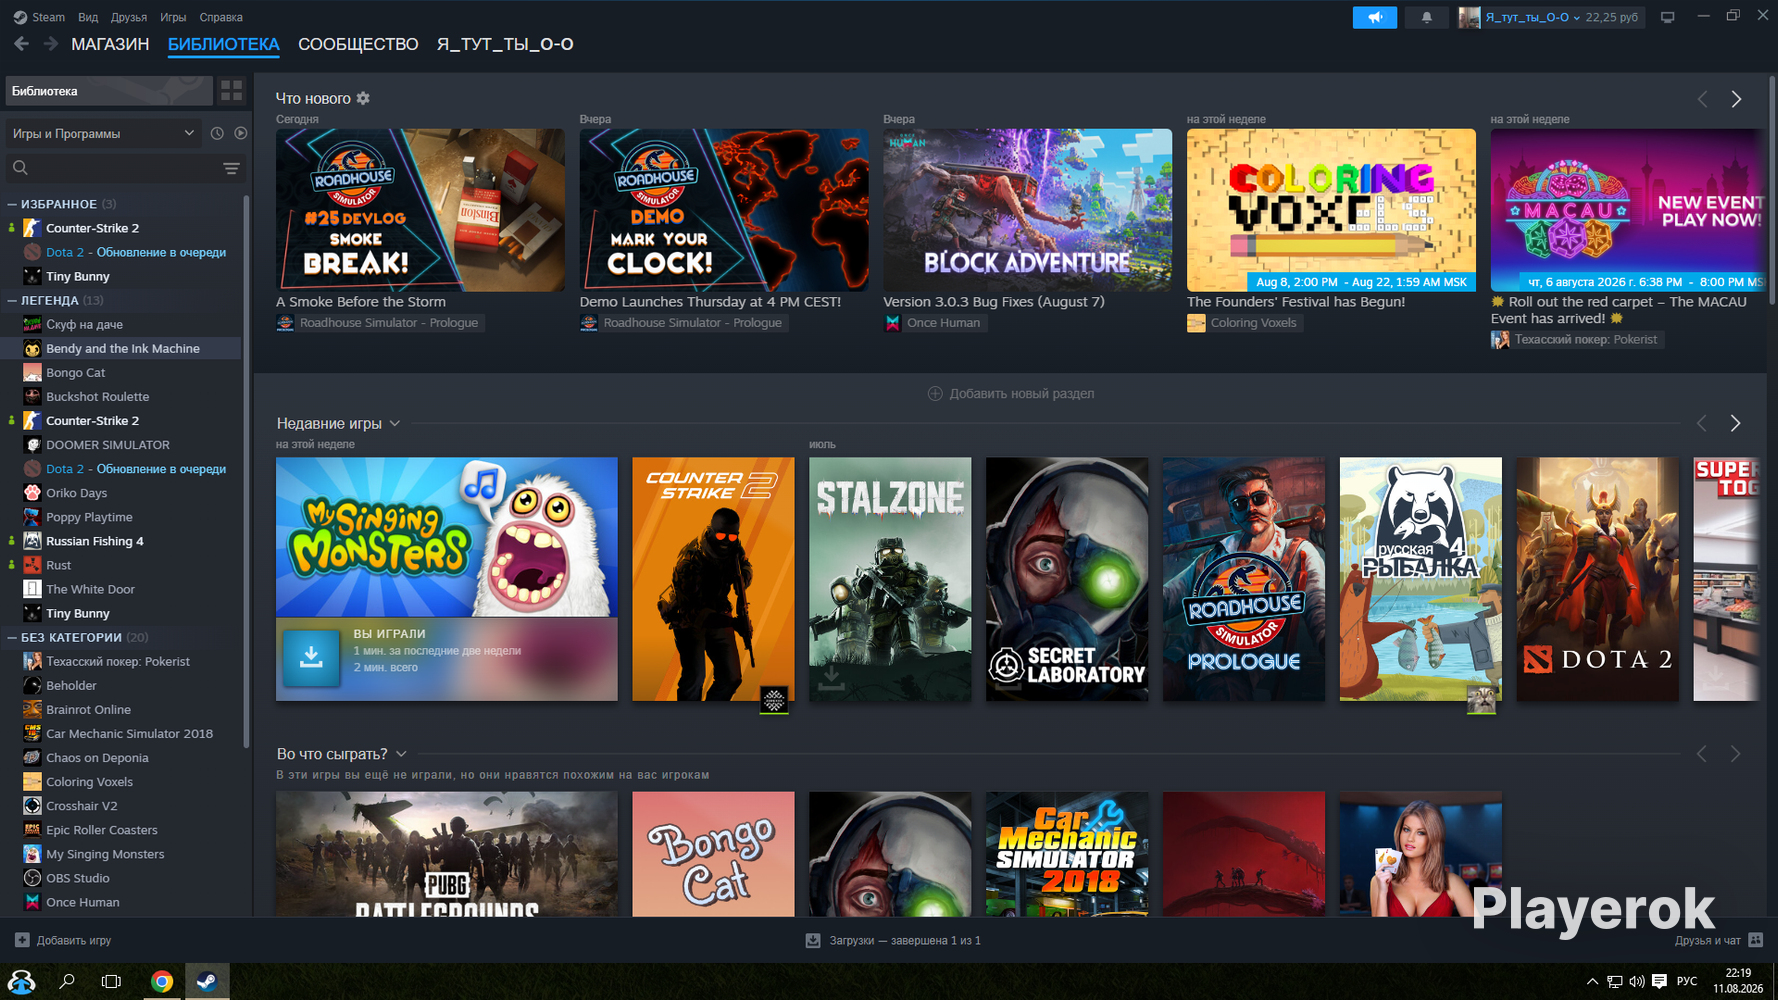The width and height of the screenshot is (1778, 1000).
Task: Click Steam icon in the taskbar
Action: (x=207, y=981)
